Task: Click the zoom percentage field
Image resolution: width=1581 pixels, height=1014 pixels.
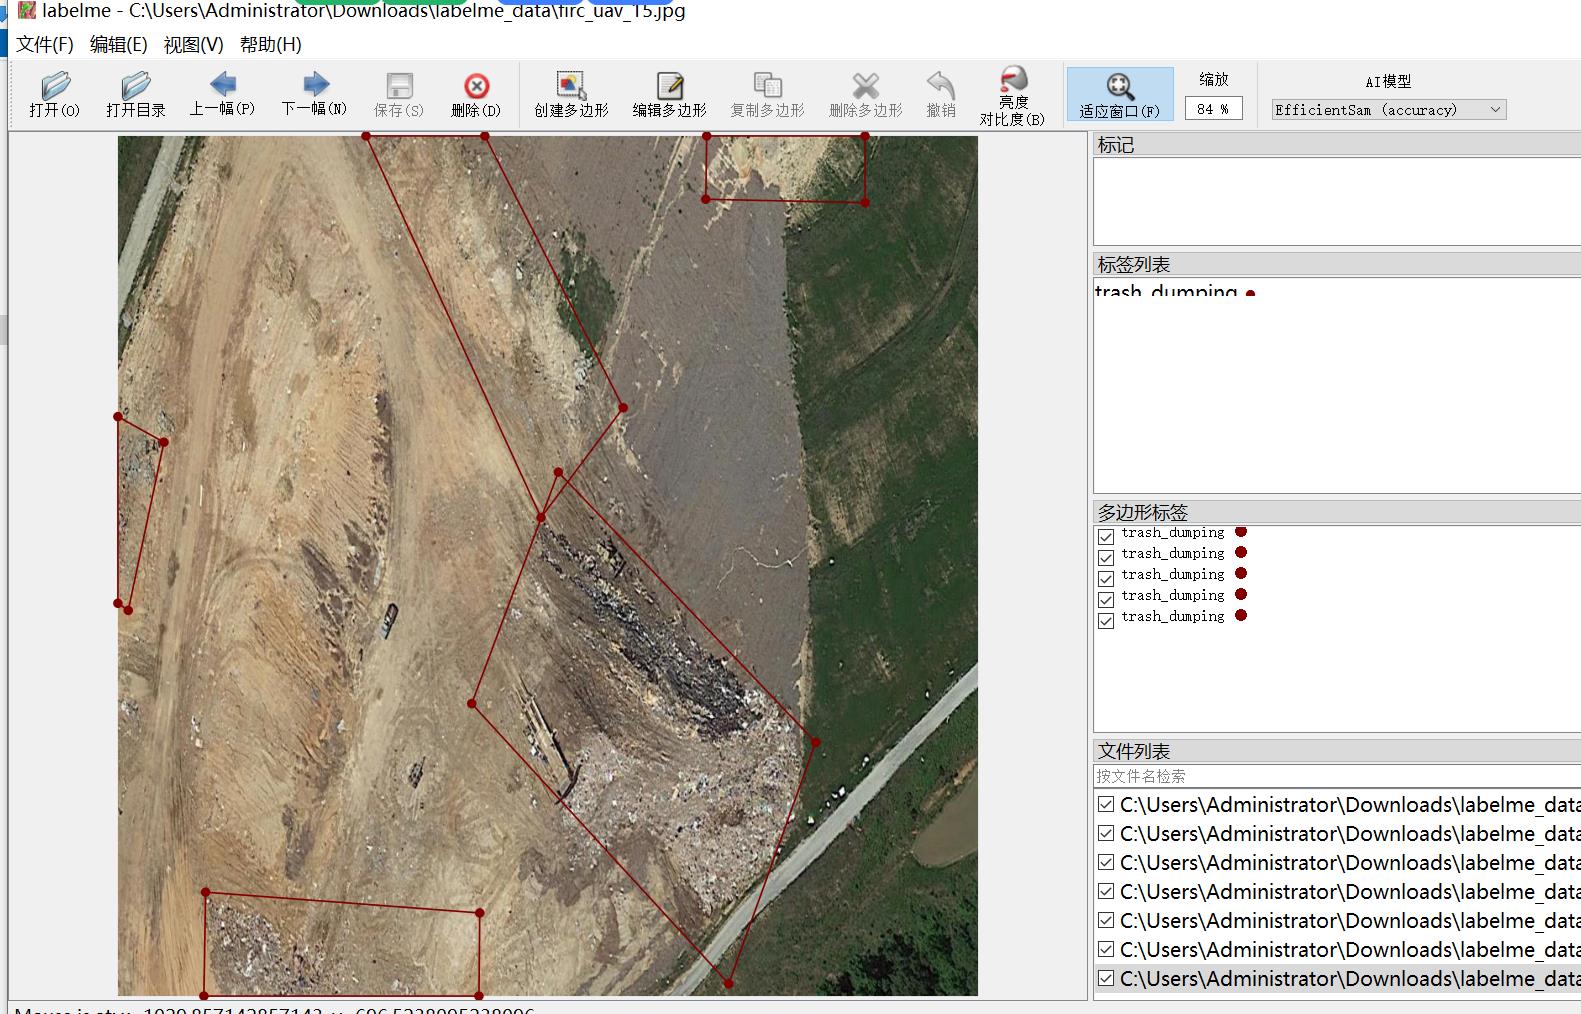Action: coord(1213,109)
